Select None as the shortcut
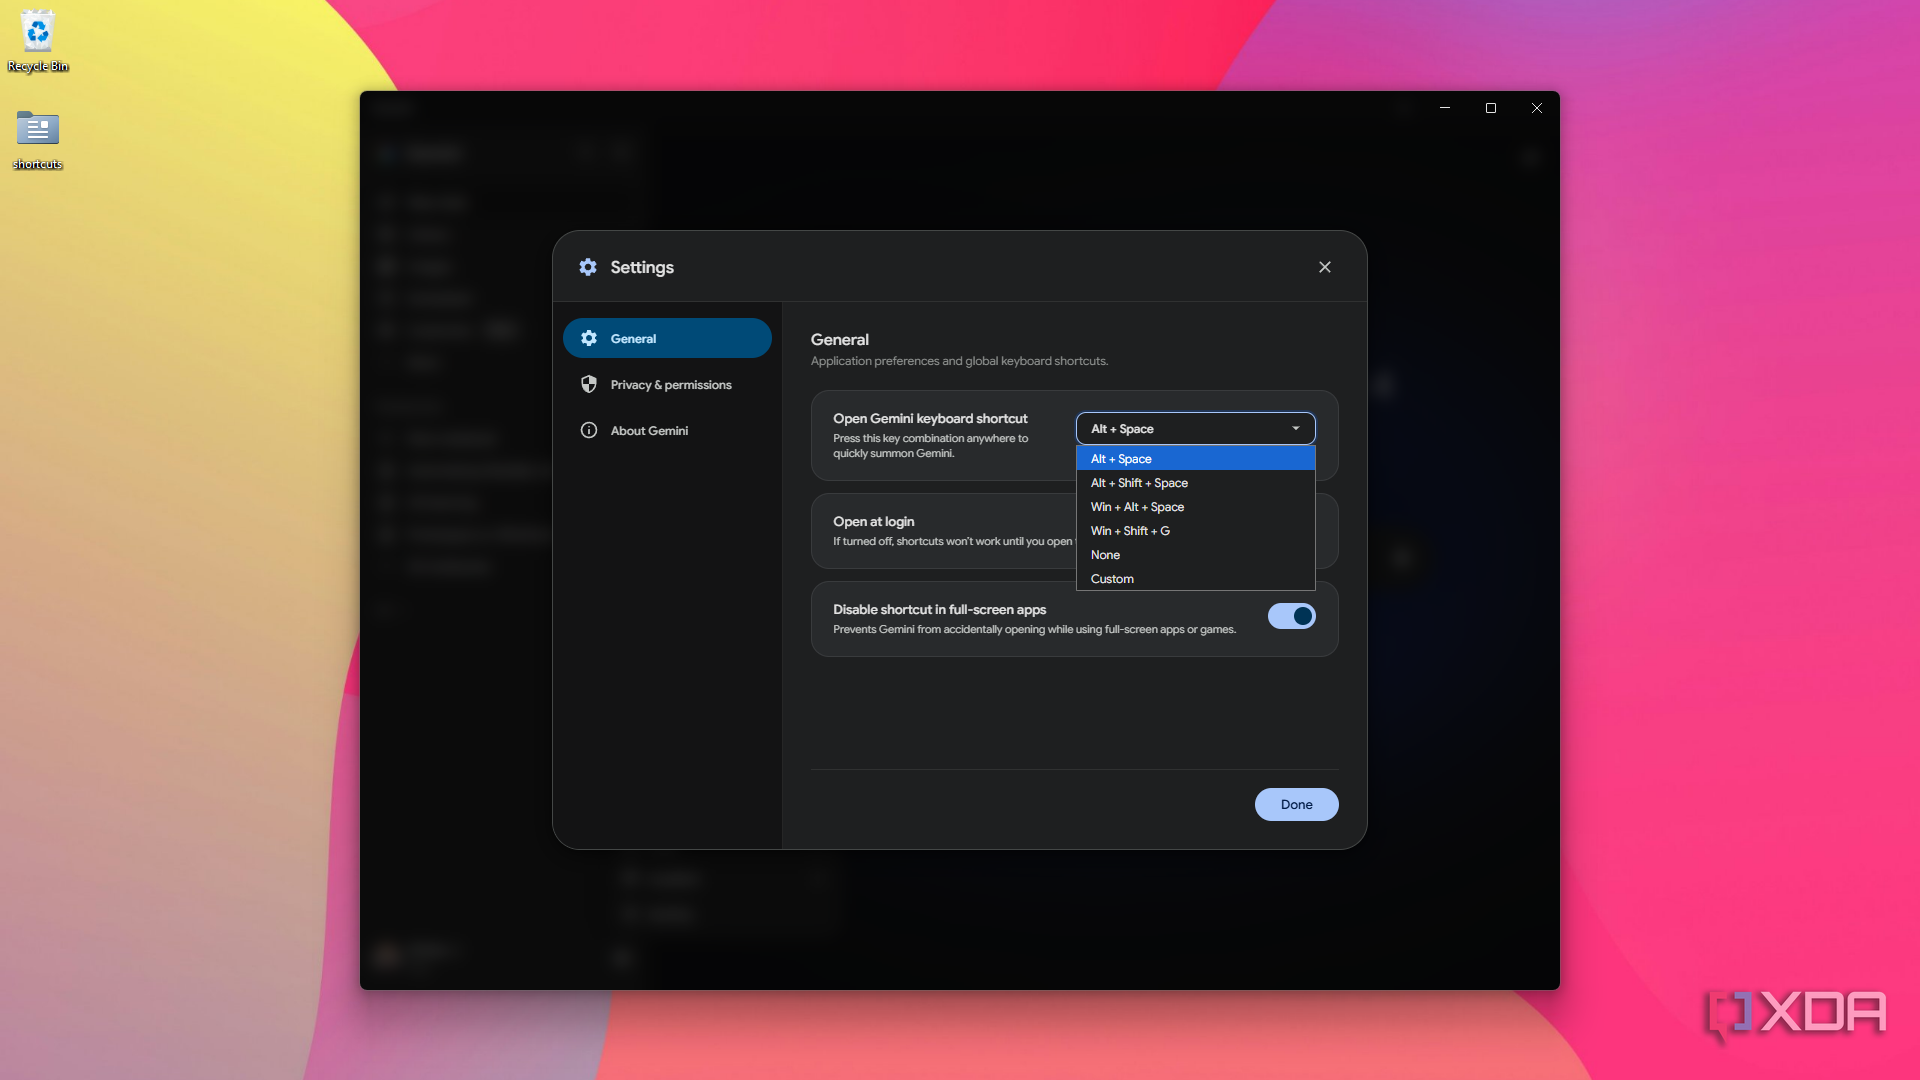Viewport: 1920px width, 1080px height. [x=1195, y=554]
